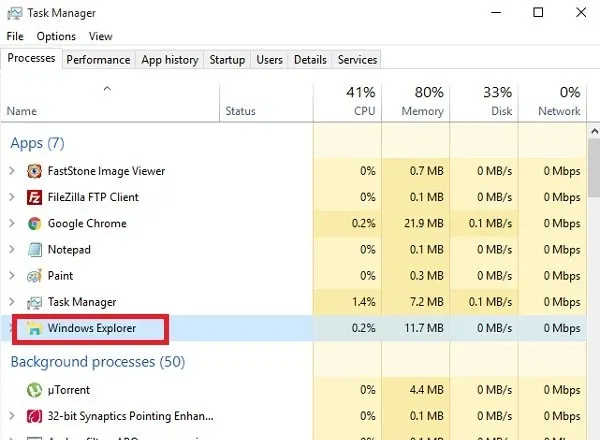Click the Synaptics Pointing Enhancer icon
Image resolution: width=600 pixels, height=440 pixels.
tap(34, 416)
